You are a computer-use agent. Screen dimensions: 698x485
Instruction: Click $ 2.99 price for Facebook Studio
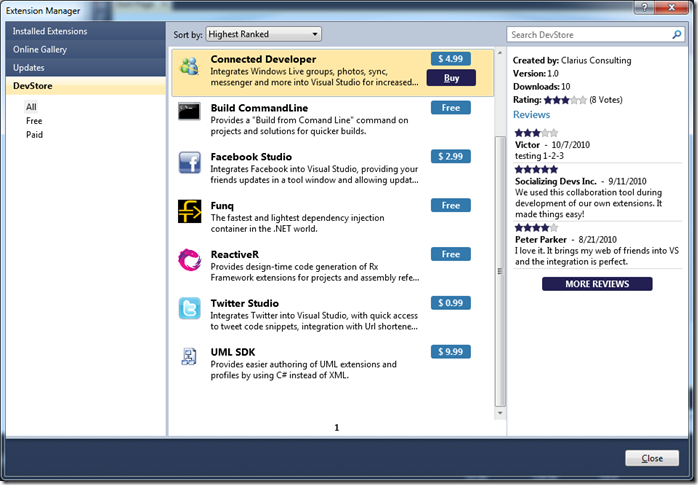coord(450,157)
